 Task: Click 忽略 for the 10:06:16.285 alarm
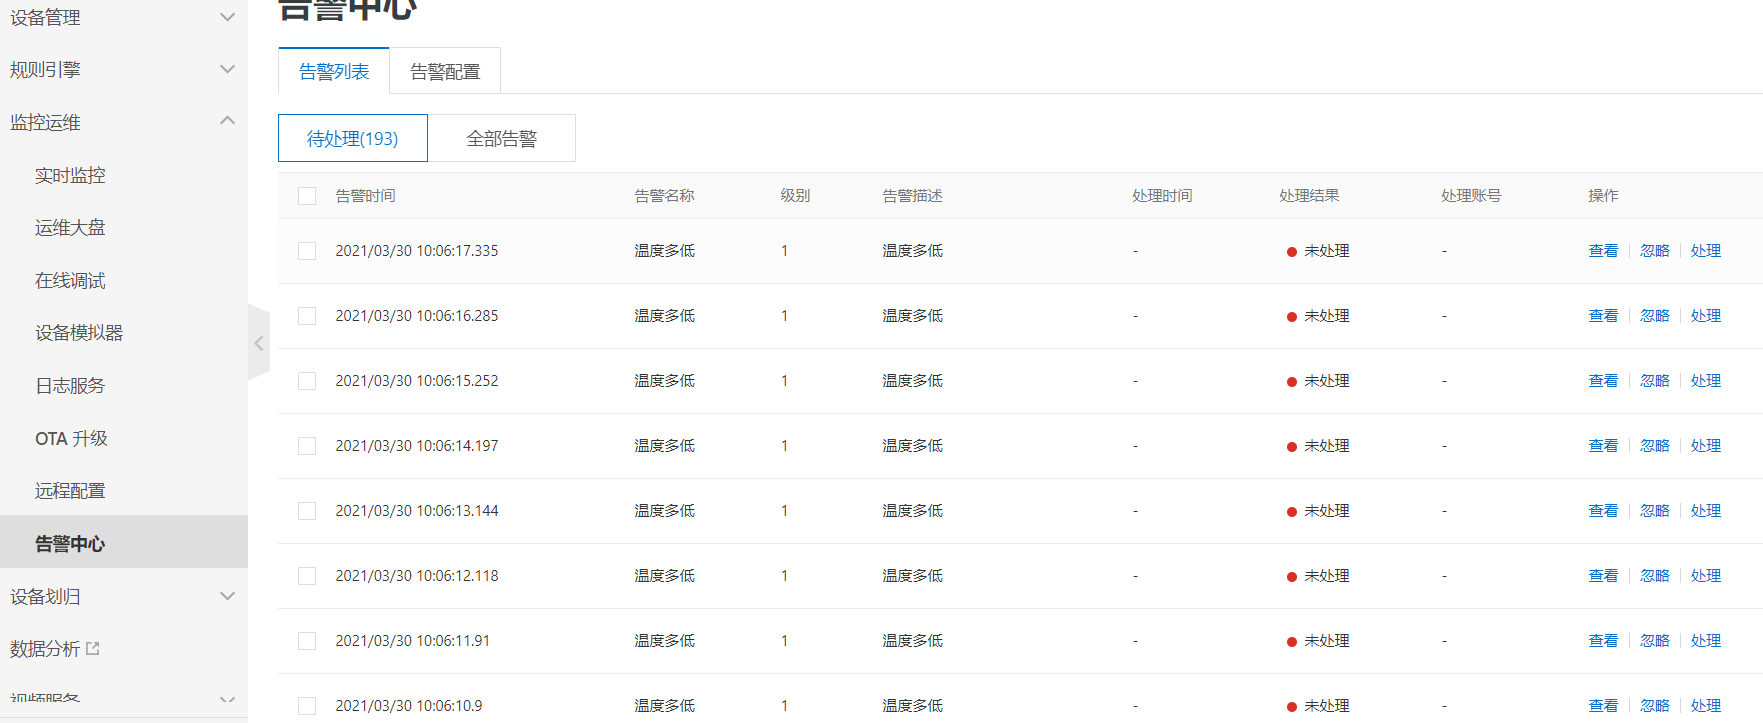point(1655,316)
